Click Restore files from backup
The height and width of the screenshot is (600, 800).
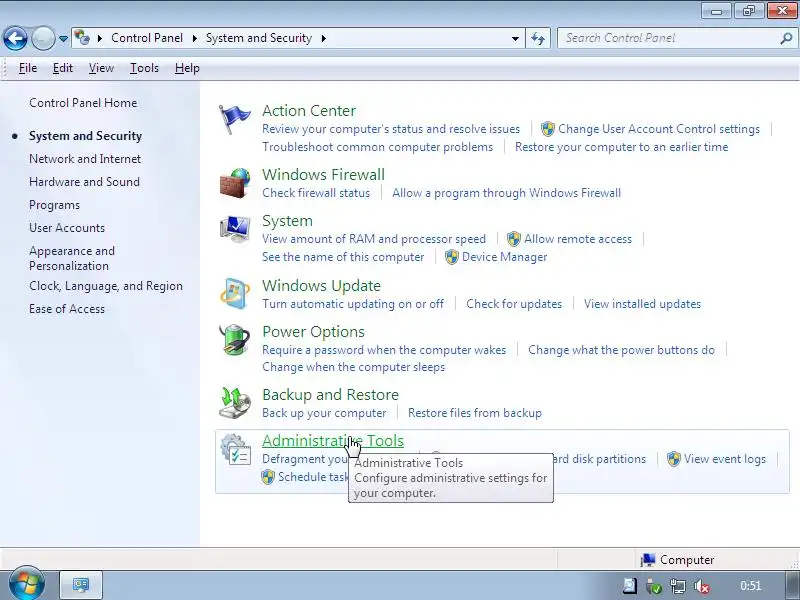[475, 413]
